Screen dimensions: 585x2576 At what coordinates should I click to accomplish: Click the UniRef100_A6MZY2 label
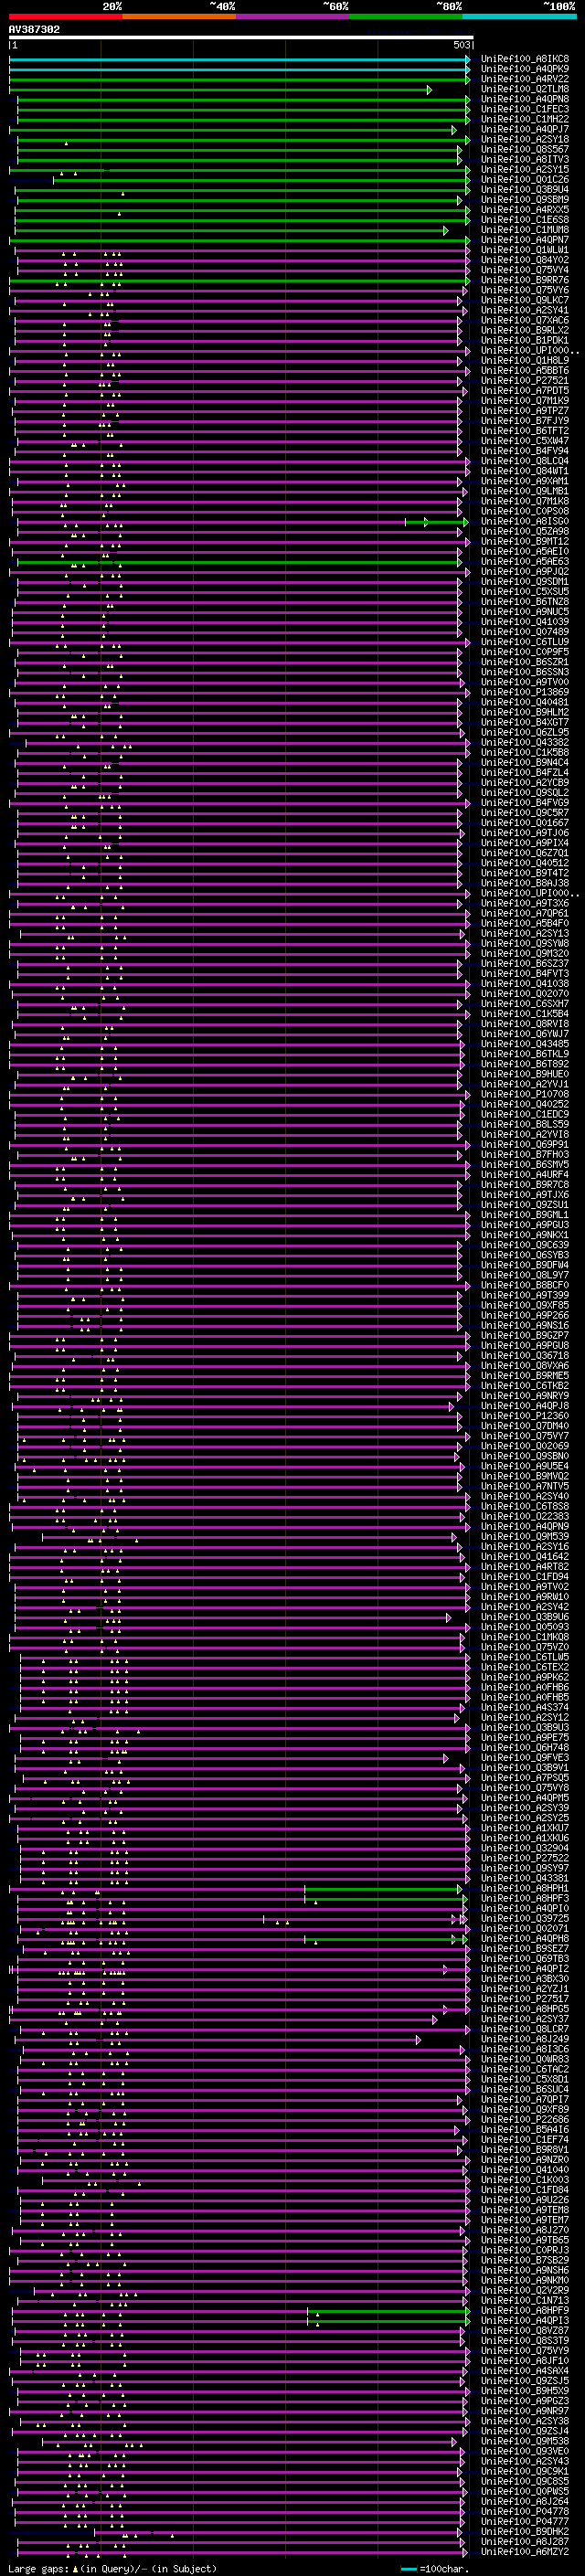coord(524,2552)
